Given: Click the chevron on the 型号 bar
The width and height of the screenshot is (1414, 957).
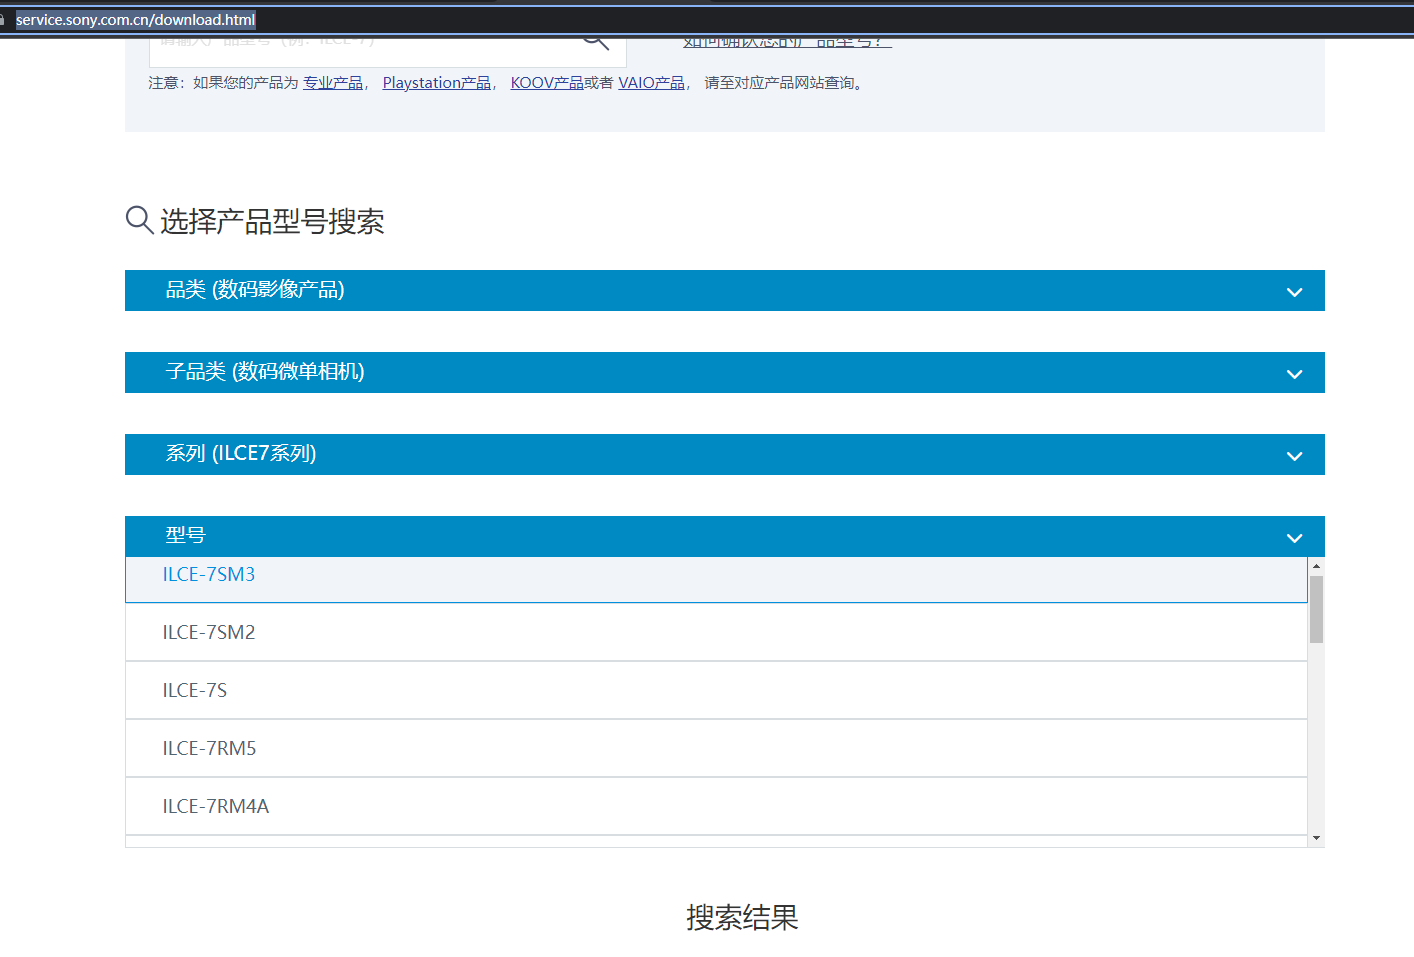Looking at the screenshot, I should pos(1294,538).
